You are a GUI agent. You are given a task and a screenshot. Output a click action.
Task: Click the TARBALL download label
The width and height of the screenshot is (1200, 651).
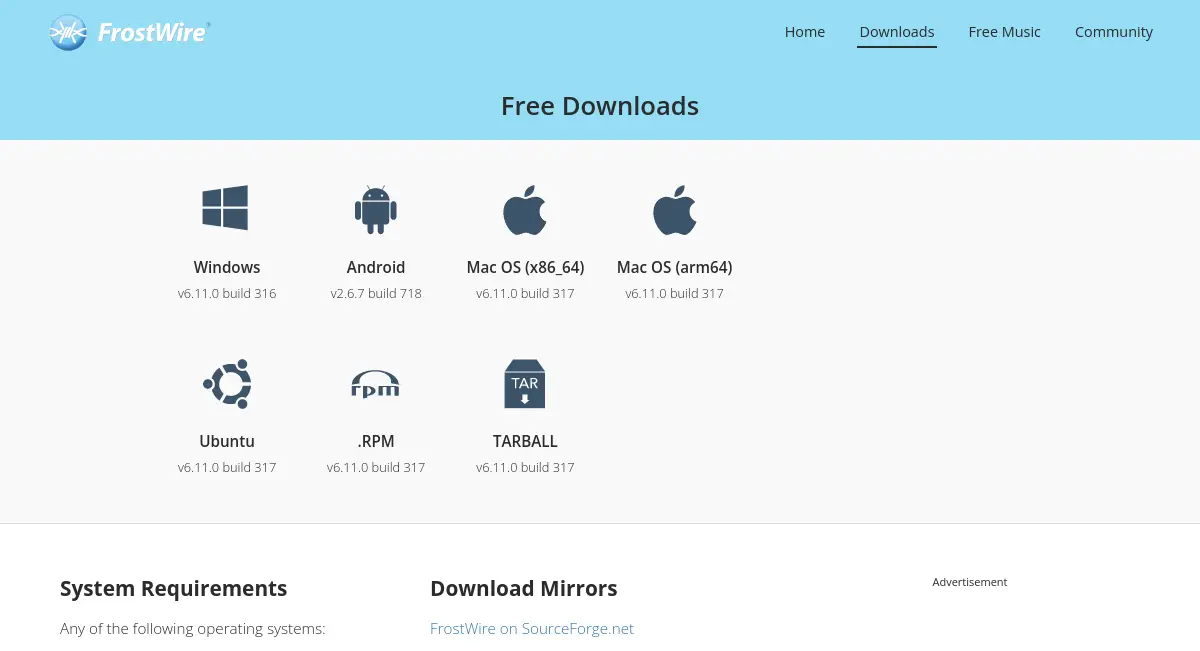pos(525,441)
